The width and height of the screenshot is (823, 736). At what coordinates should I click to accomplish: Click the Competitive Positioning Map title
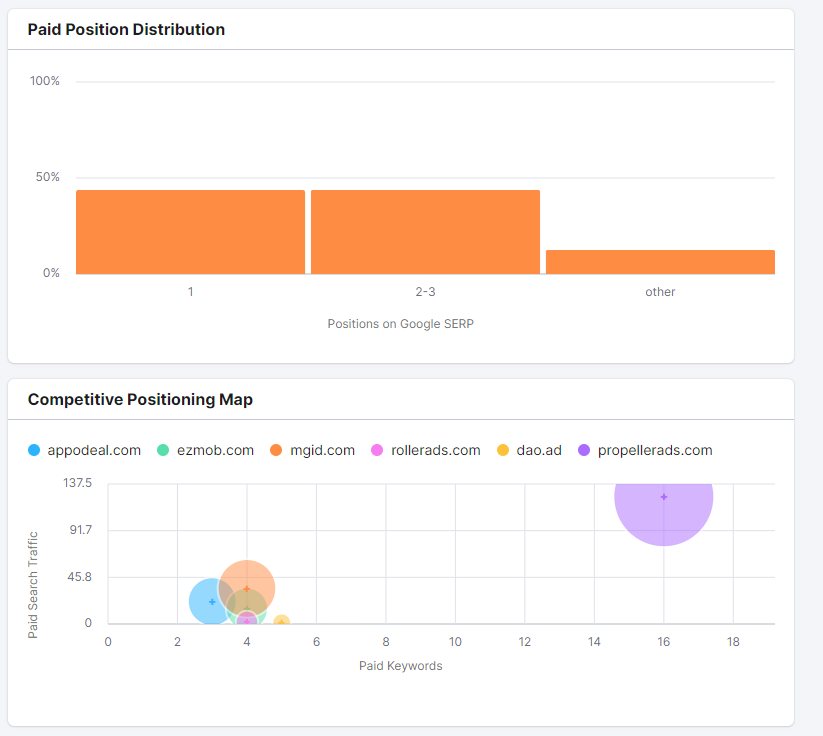[x=140, y=400]
